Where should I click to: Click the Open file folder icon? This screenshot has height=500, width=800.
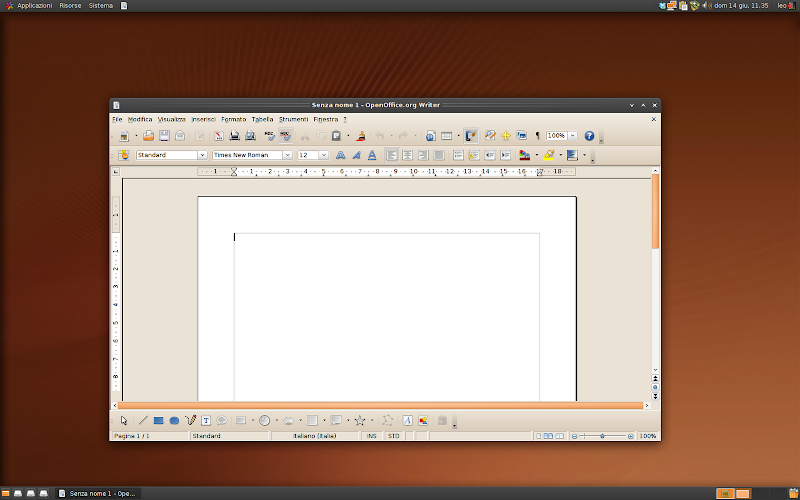pyautogui.click(x=149, y=136)
